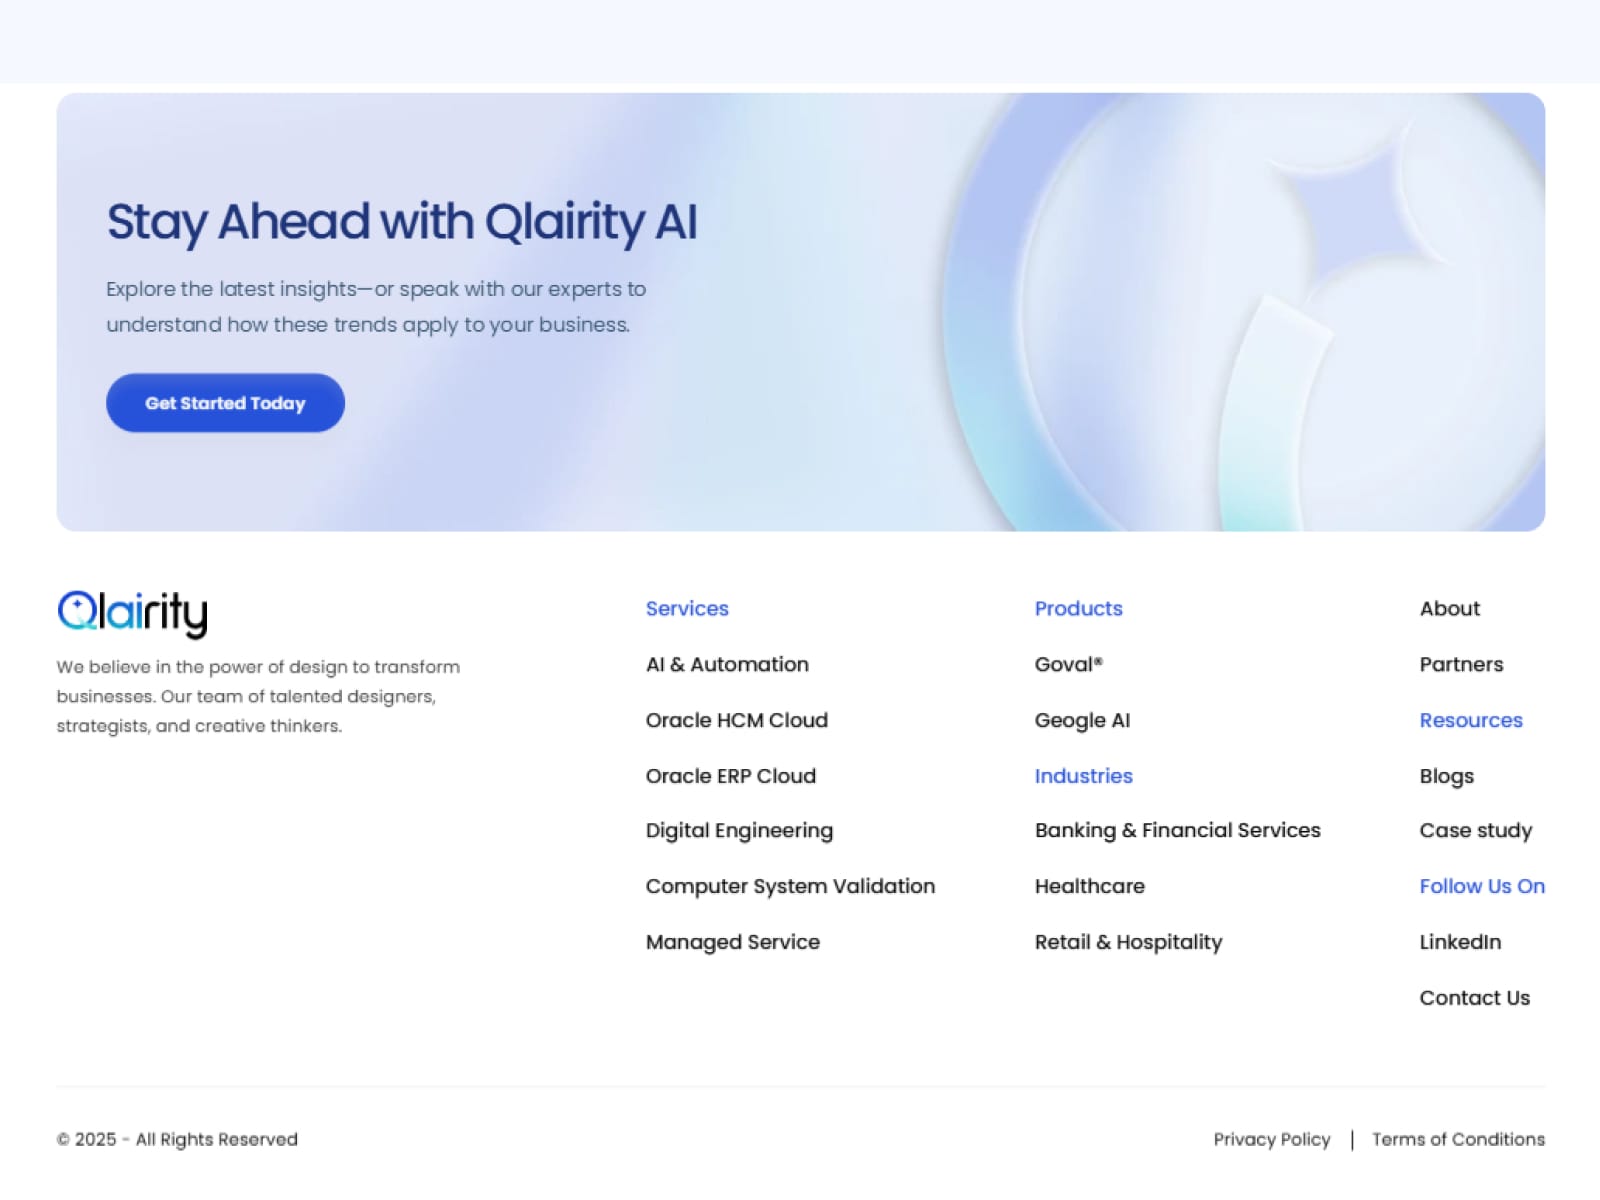Open the Banking & Financial Services link
Image resolution: width=1600 pixels, height=1200 pixels.
click(1178, 831)
